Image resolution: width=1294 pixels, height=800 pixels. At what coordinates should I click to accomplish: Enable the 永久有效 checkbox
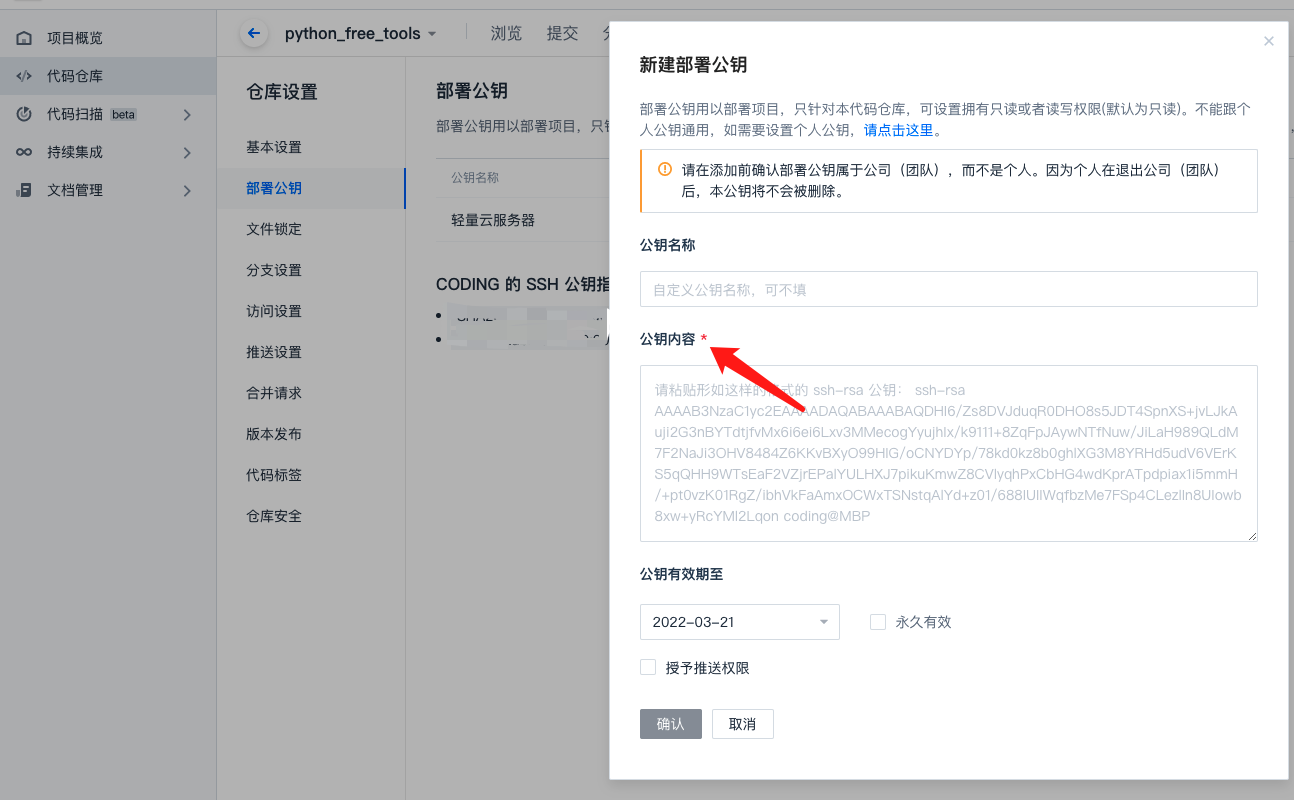pos(878,622)
